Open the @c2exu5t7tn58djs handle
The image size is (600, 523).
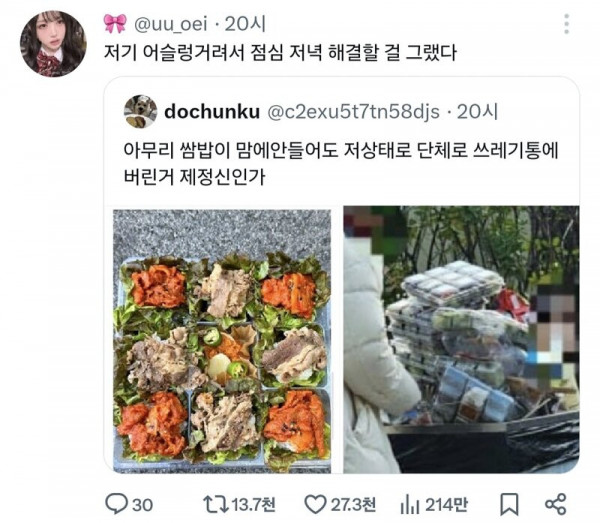(353, 112)
